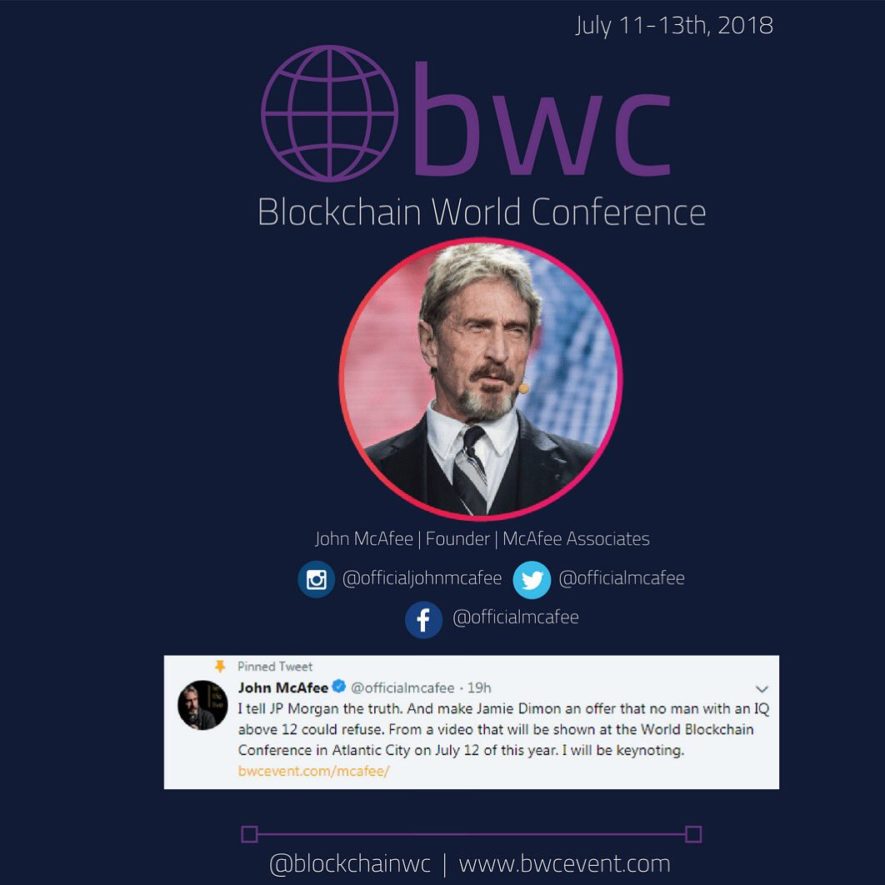Click the bold John McAfee tweet name
The width and height of the screenshot is (885, 885).
pos(283,687)
